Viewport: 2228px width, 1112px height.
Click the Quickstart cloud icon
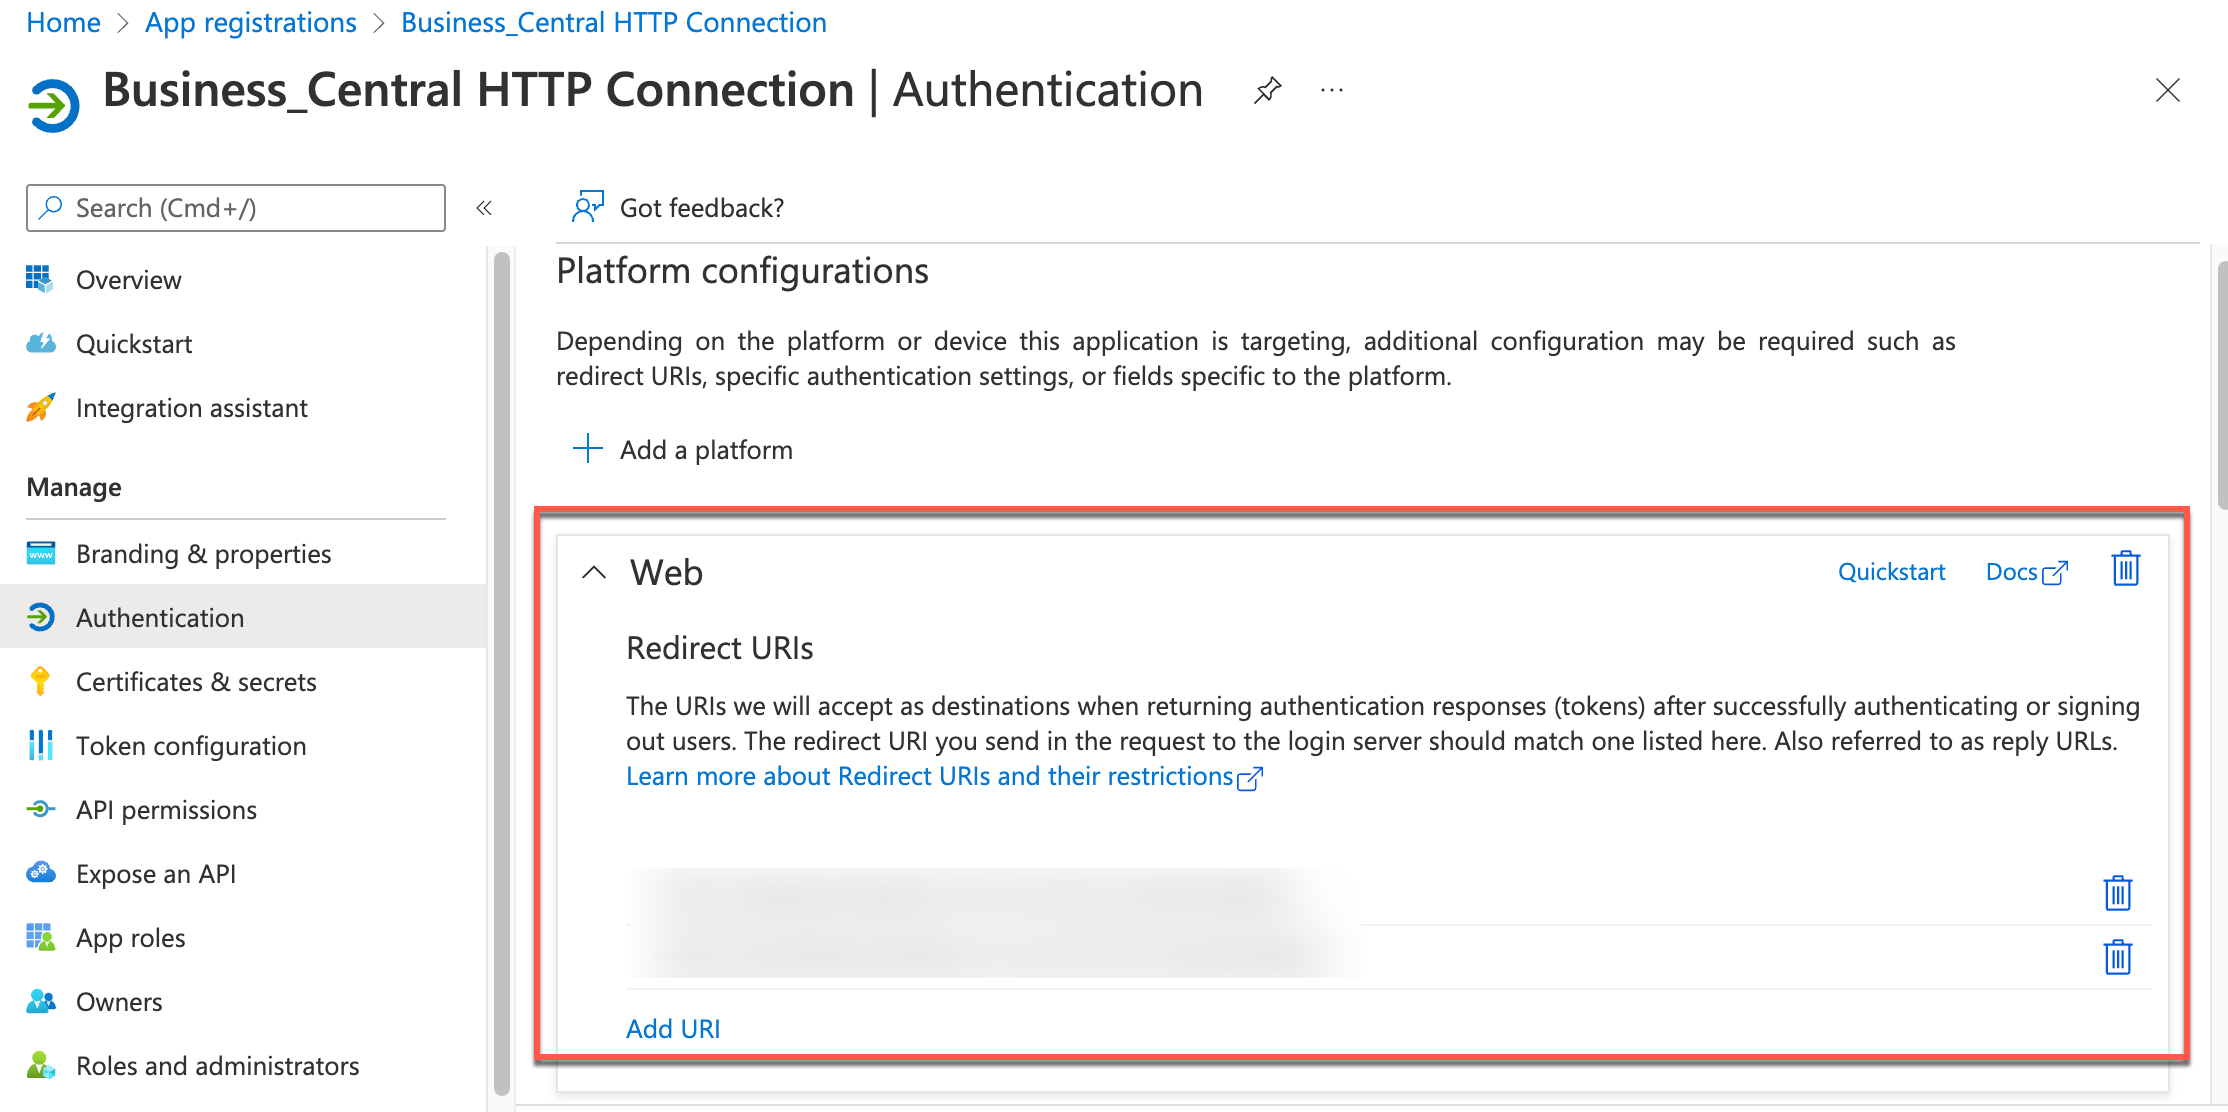(40, 344)
